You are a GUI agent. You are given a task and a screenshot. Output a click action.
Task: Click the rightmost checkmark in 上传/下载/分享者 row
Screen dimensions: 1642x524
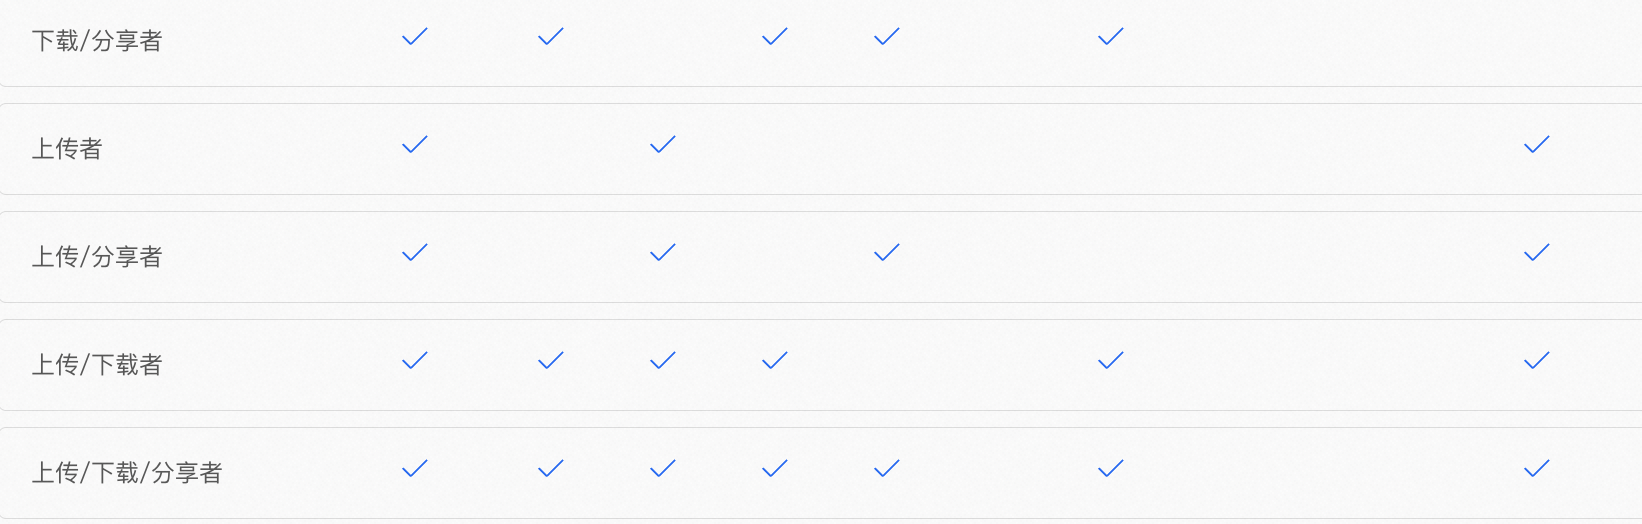pyautogui.click(x=1536, y=469)
